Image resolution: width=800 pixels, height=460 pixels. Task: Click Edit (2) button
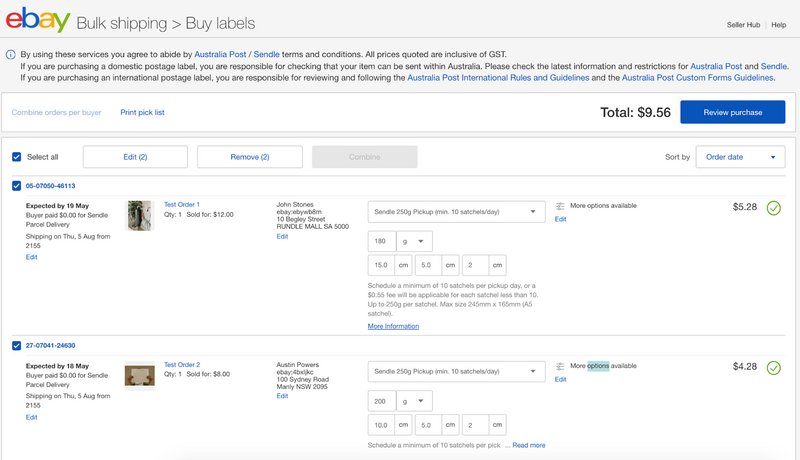pos(135,157)
